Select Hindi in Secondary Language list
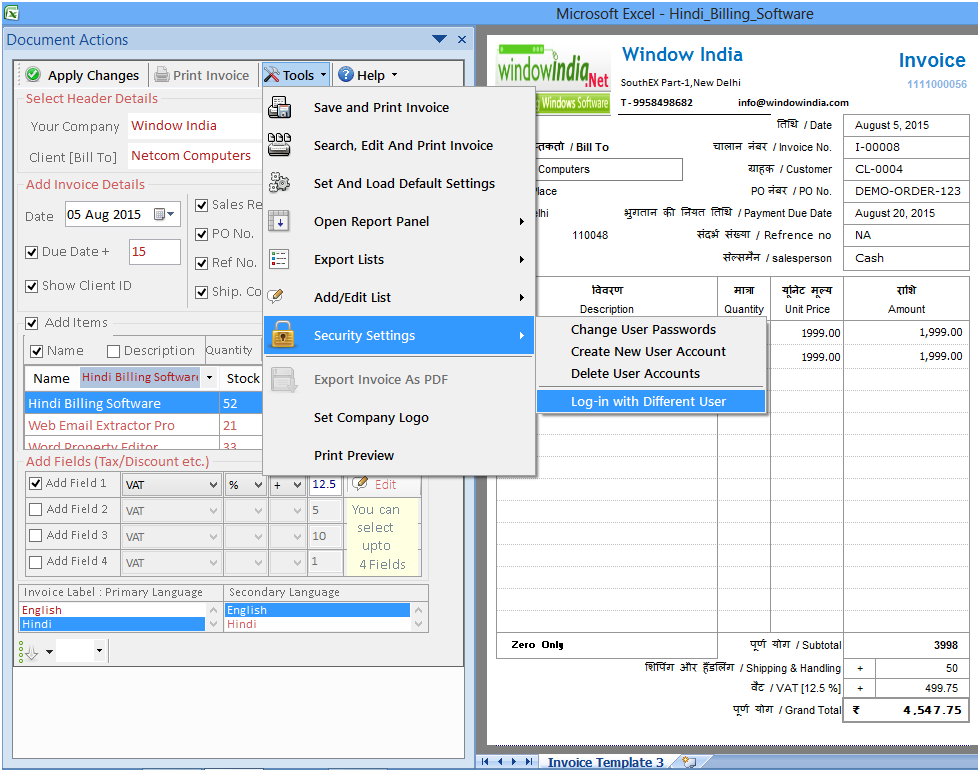This screenshot has height=772, width=978. pos(317,624)
